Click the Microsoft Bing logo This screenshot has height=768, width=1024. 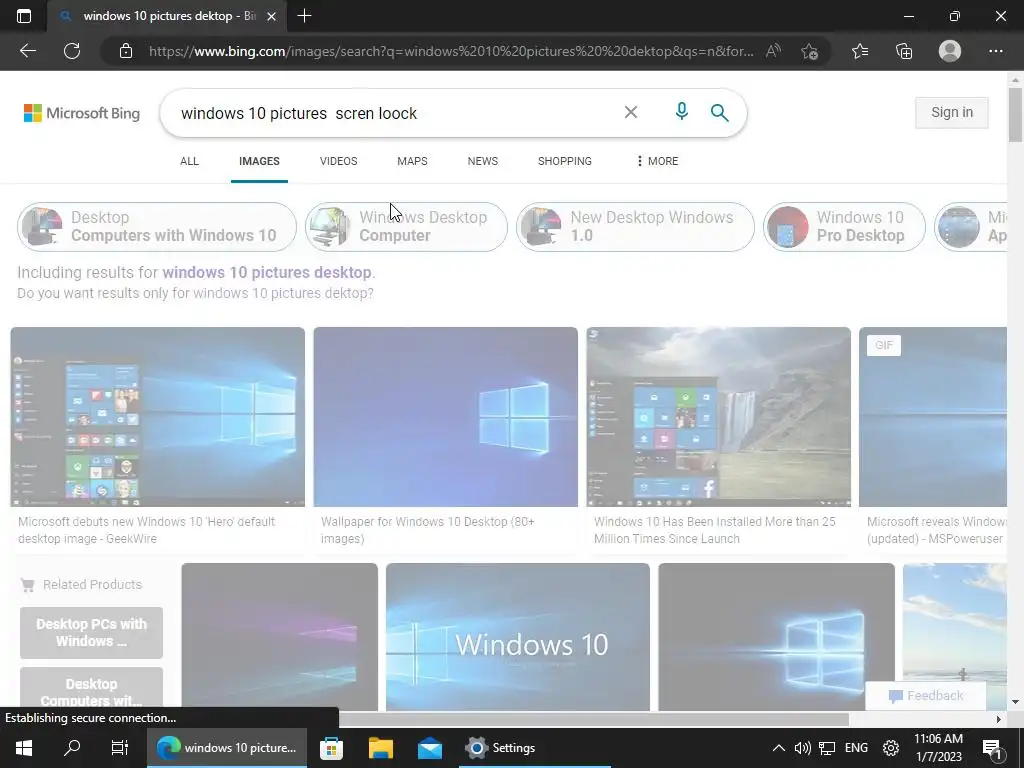pyautogui.click(x=82, y=113)
